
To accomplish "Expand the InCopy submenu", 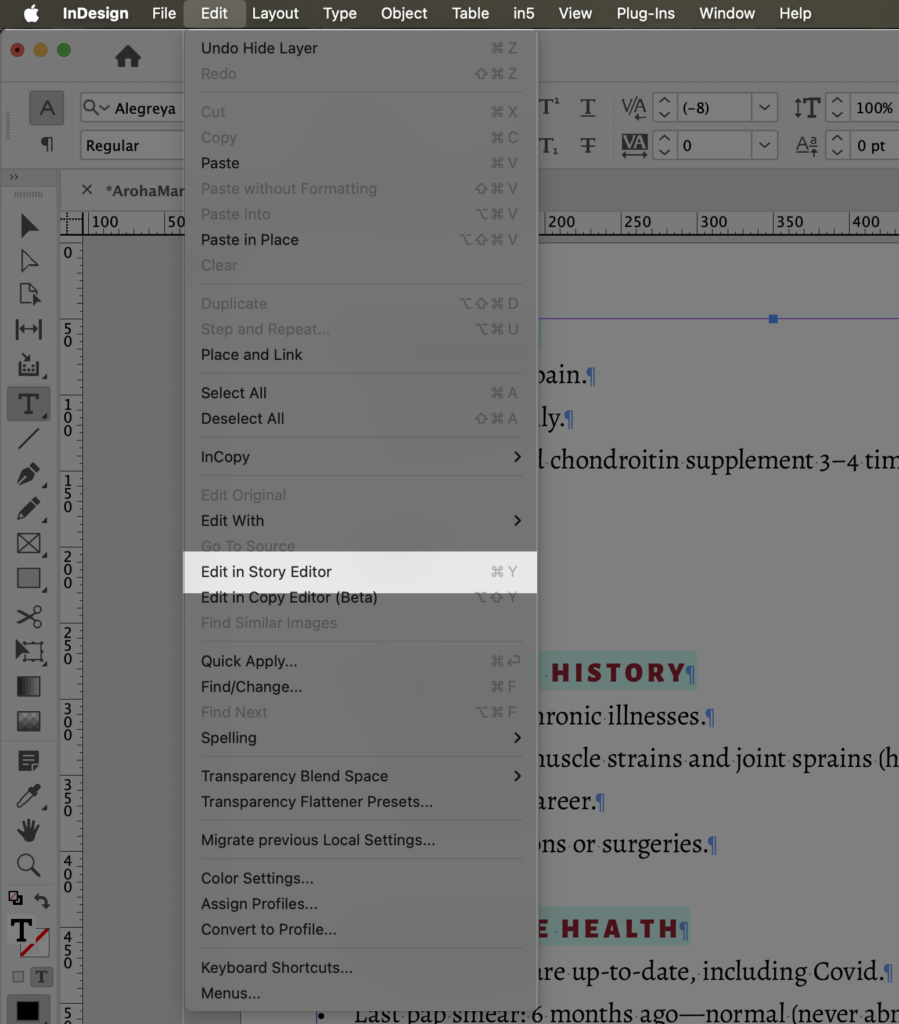I will [360, 457].
